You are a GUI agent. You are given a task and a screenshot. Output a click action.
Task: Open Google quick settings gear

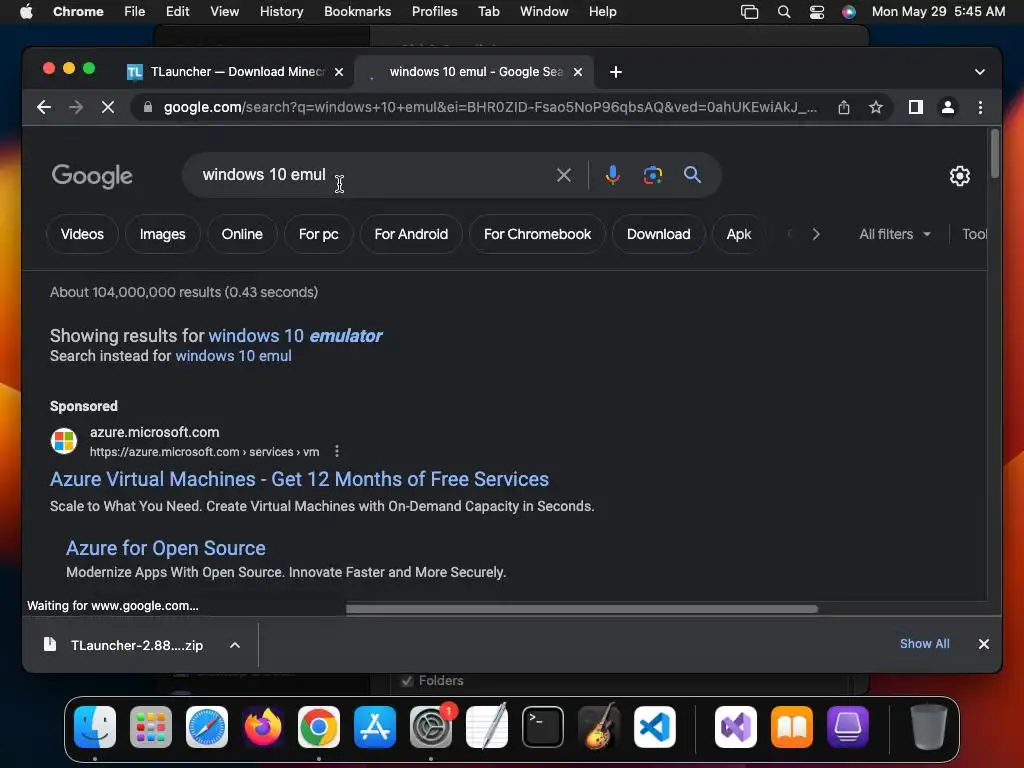pos(959,176)
